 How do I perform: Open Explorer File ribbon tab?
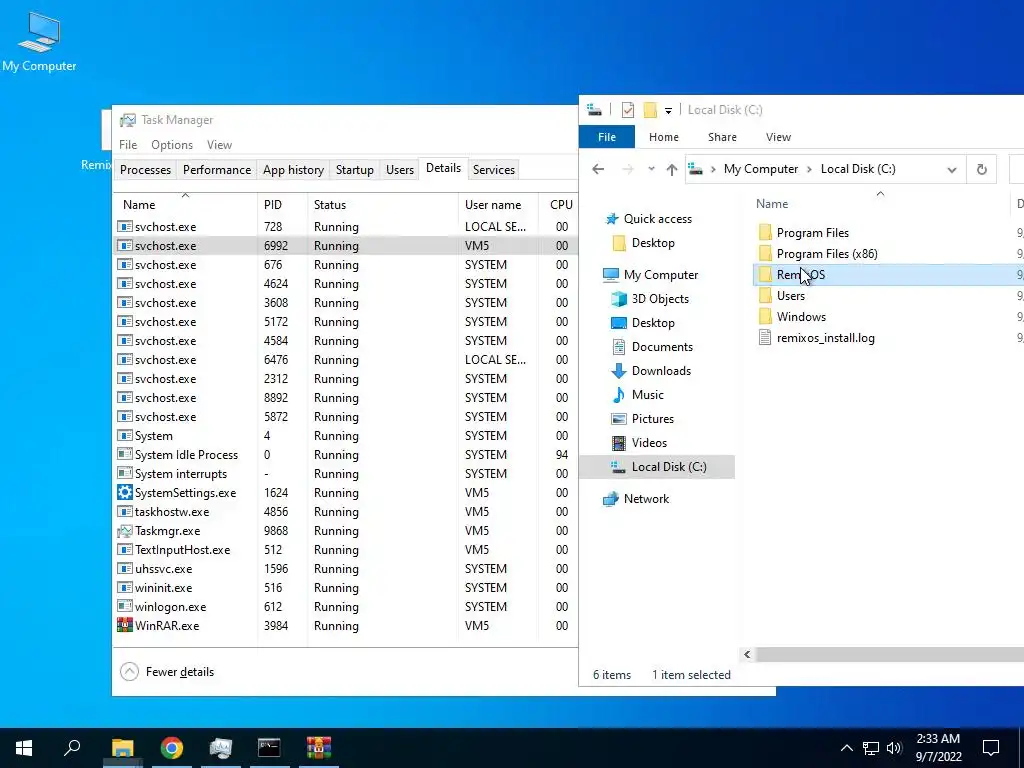tap(607, 136)
